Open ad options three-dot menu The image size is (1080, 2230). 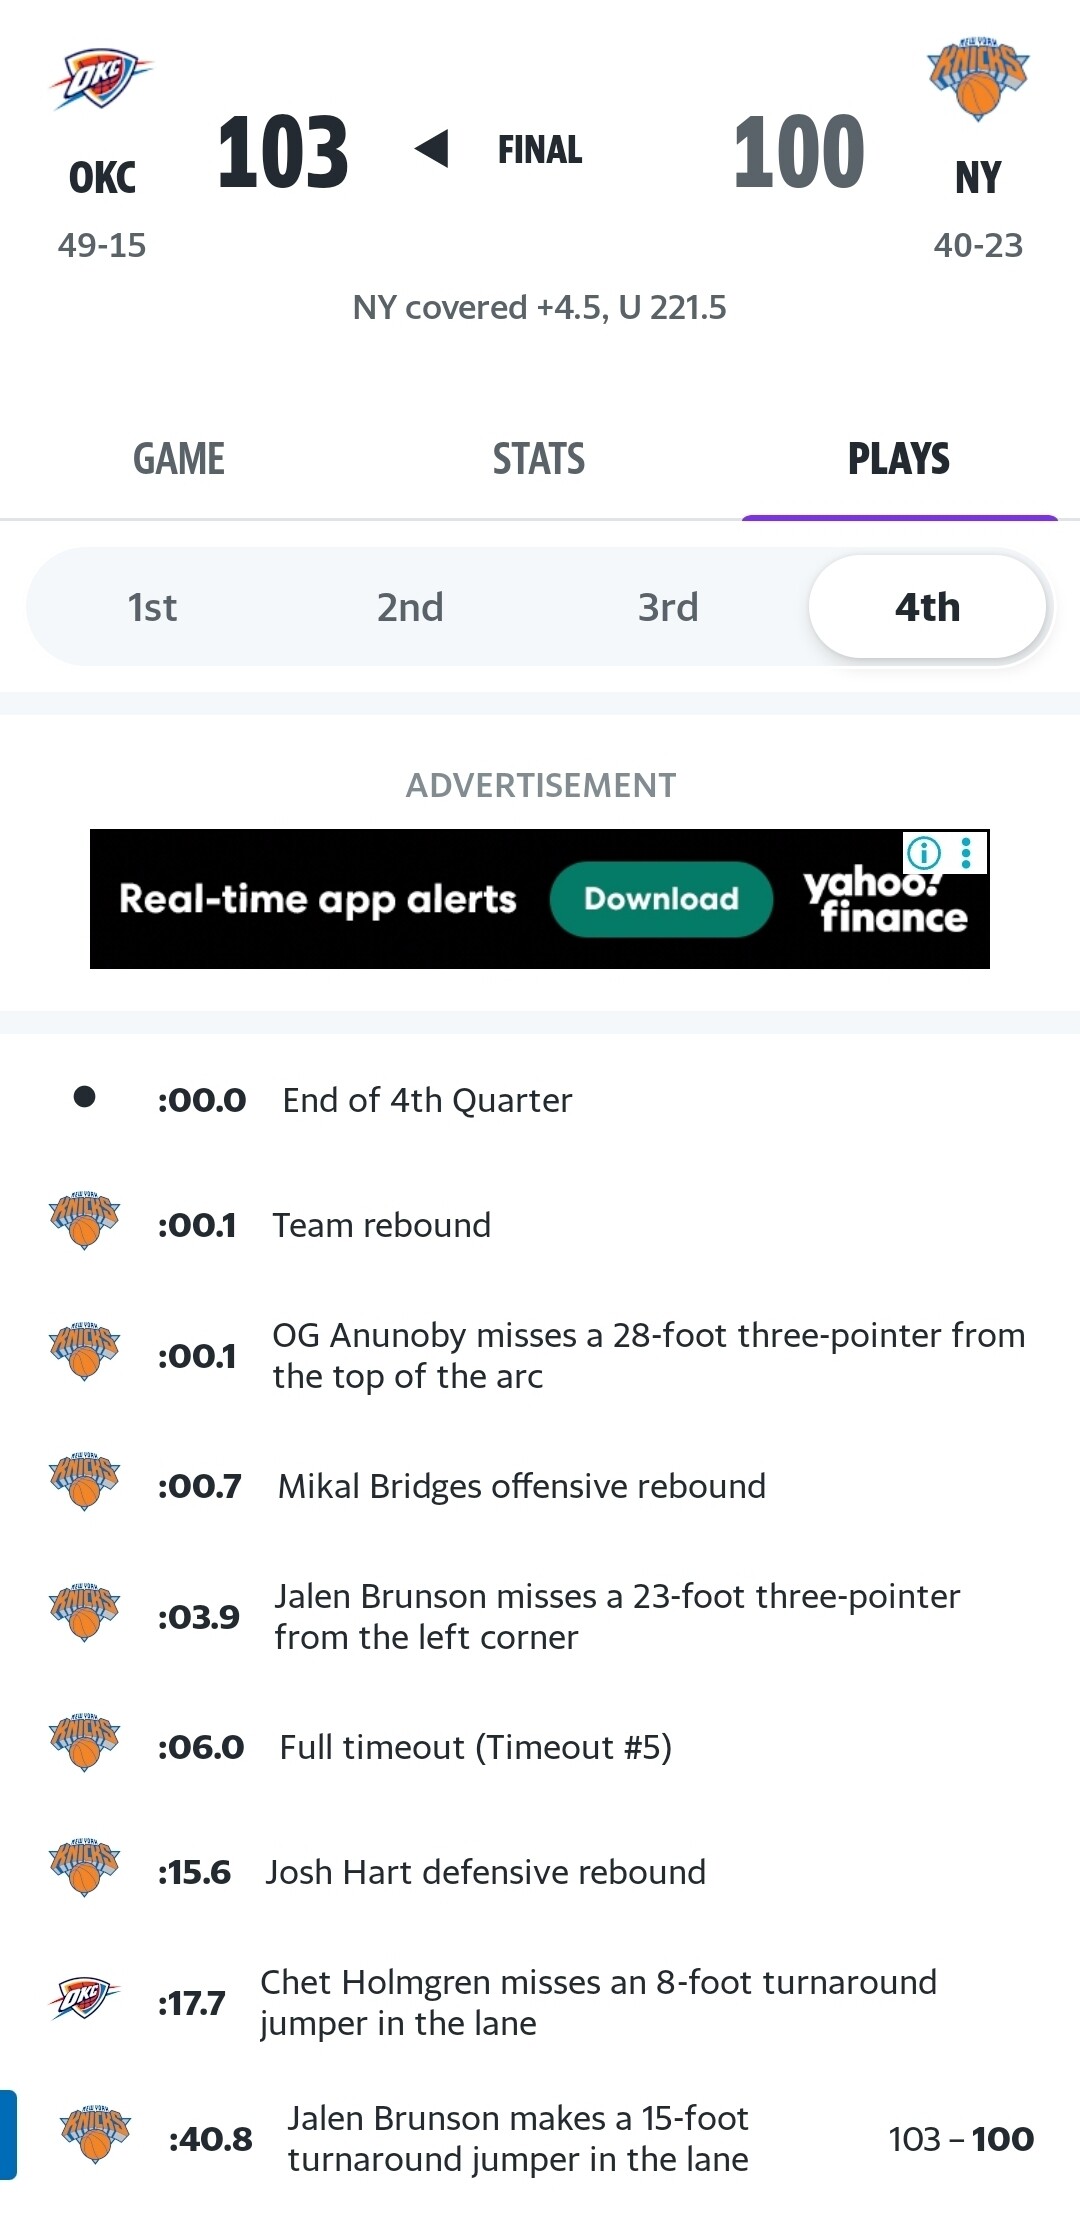click(966, 853)
